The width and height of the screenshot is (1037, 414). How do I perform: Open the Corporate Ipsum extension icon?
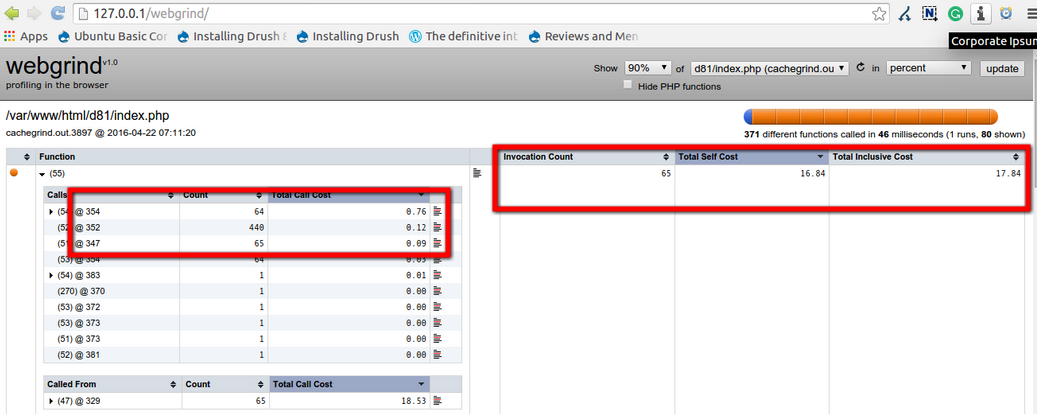980,13
